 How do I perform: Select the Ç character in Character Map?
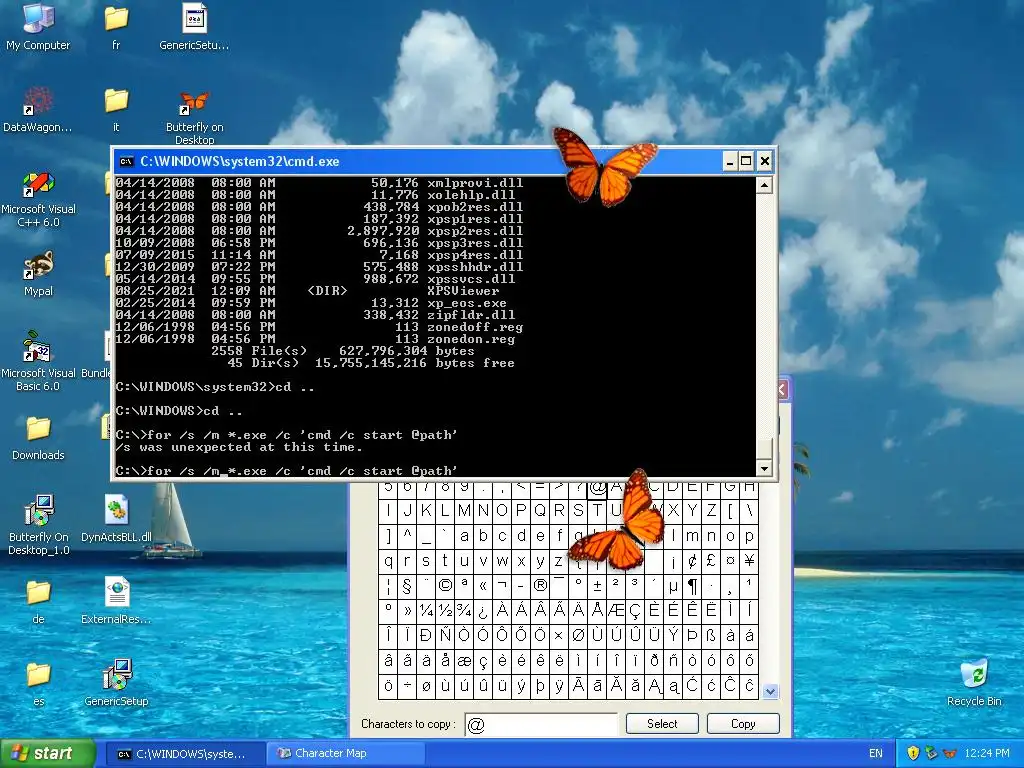pos(634,610)
